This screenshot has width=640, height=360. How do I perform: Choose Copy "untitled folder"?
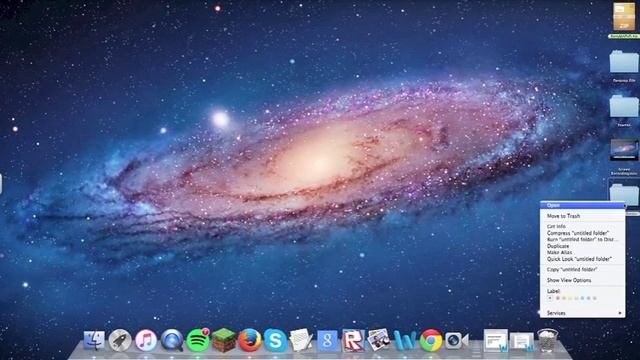coord(582,270)
